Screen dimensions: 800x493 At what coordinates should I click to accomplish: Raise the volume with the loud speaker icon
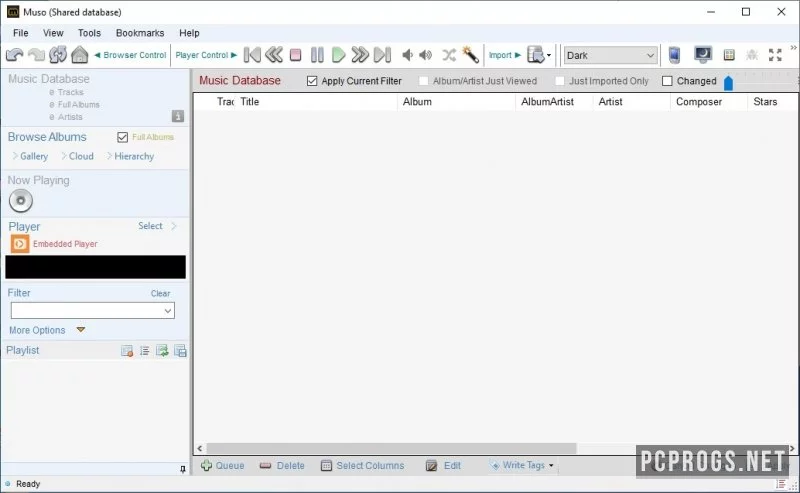tap(426, 55)
